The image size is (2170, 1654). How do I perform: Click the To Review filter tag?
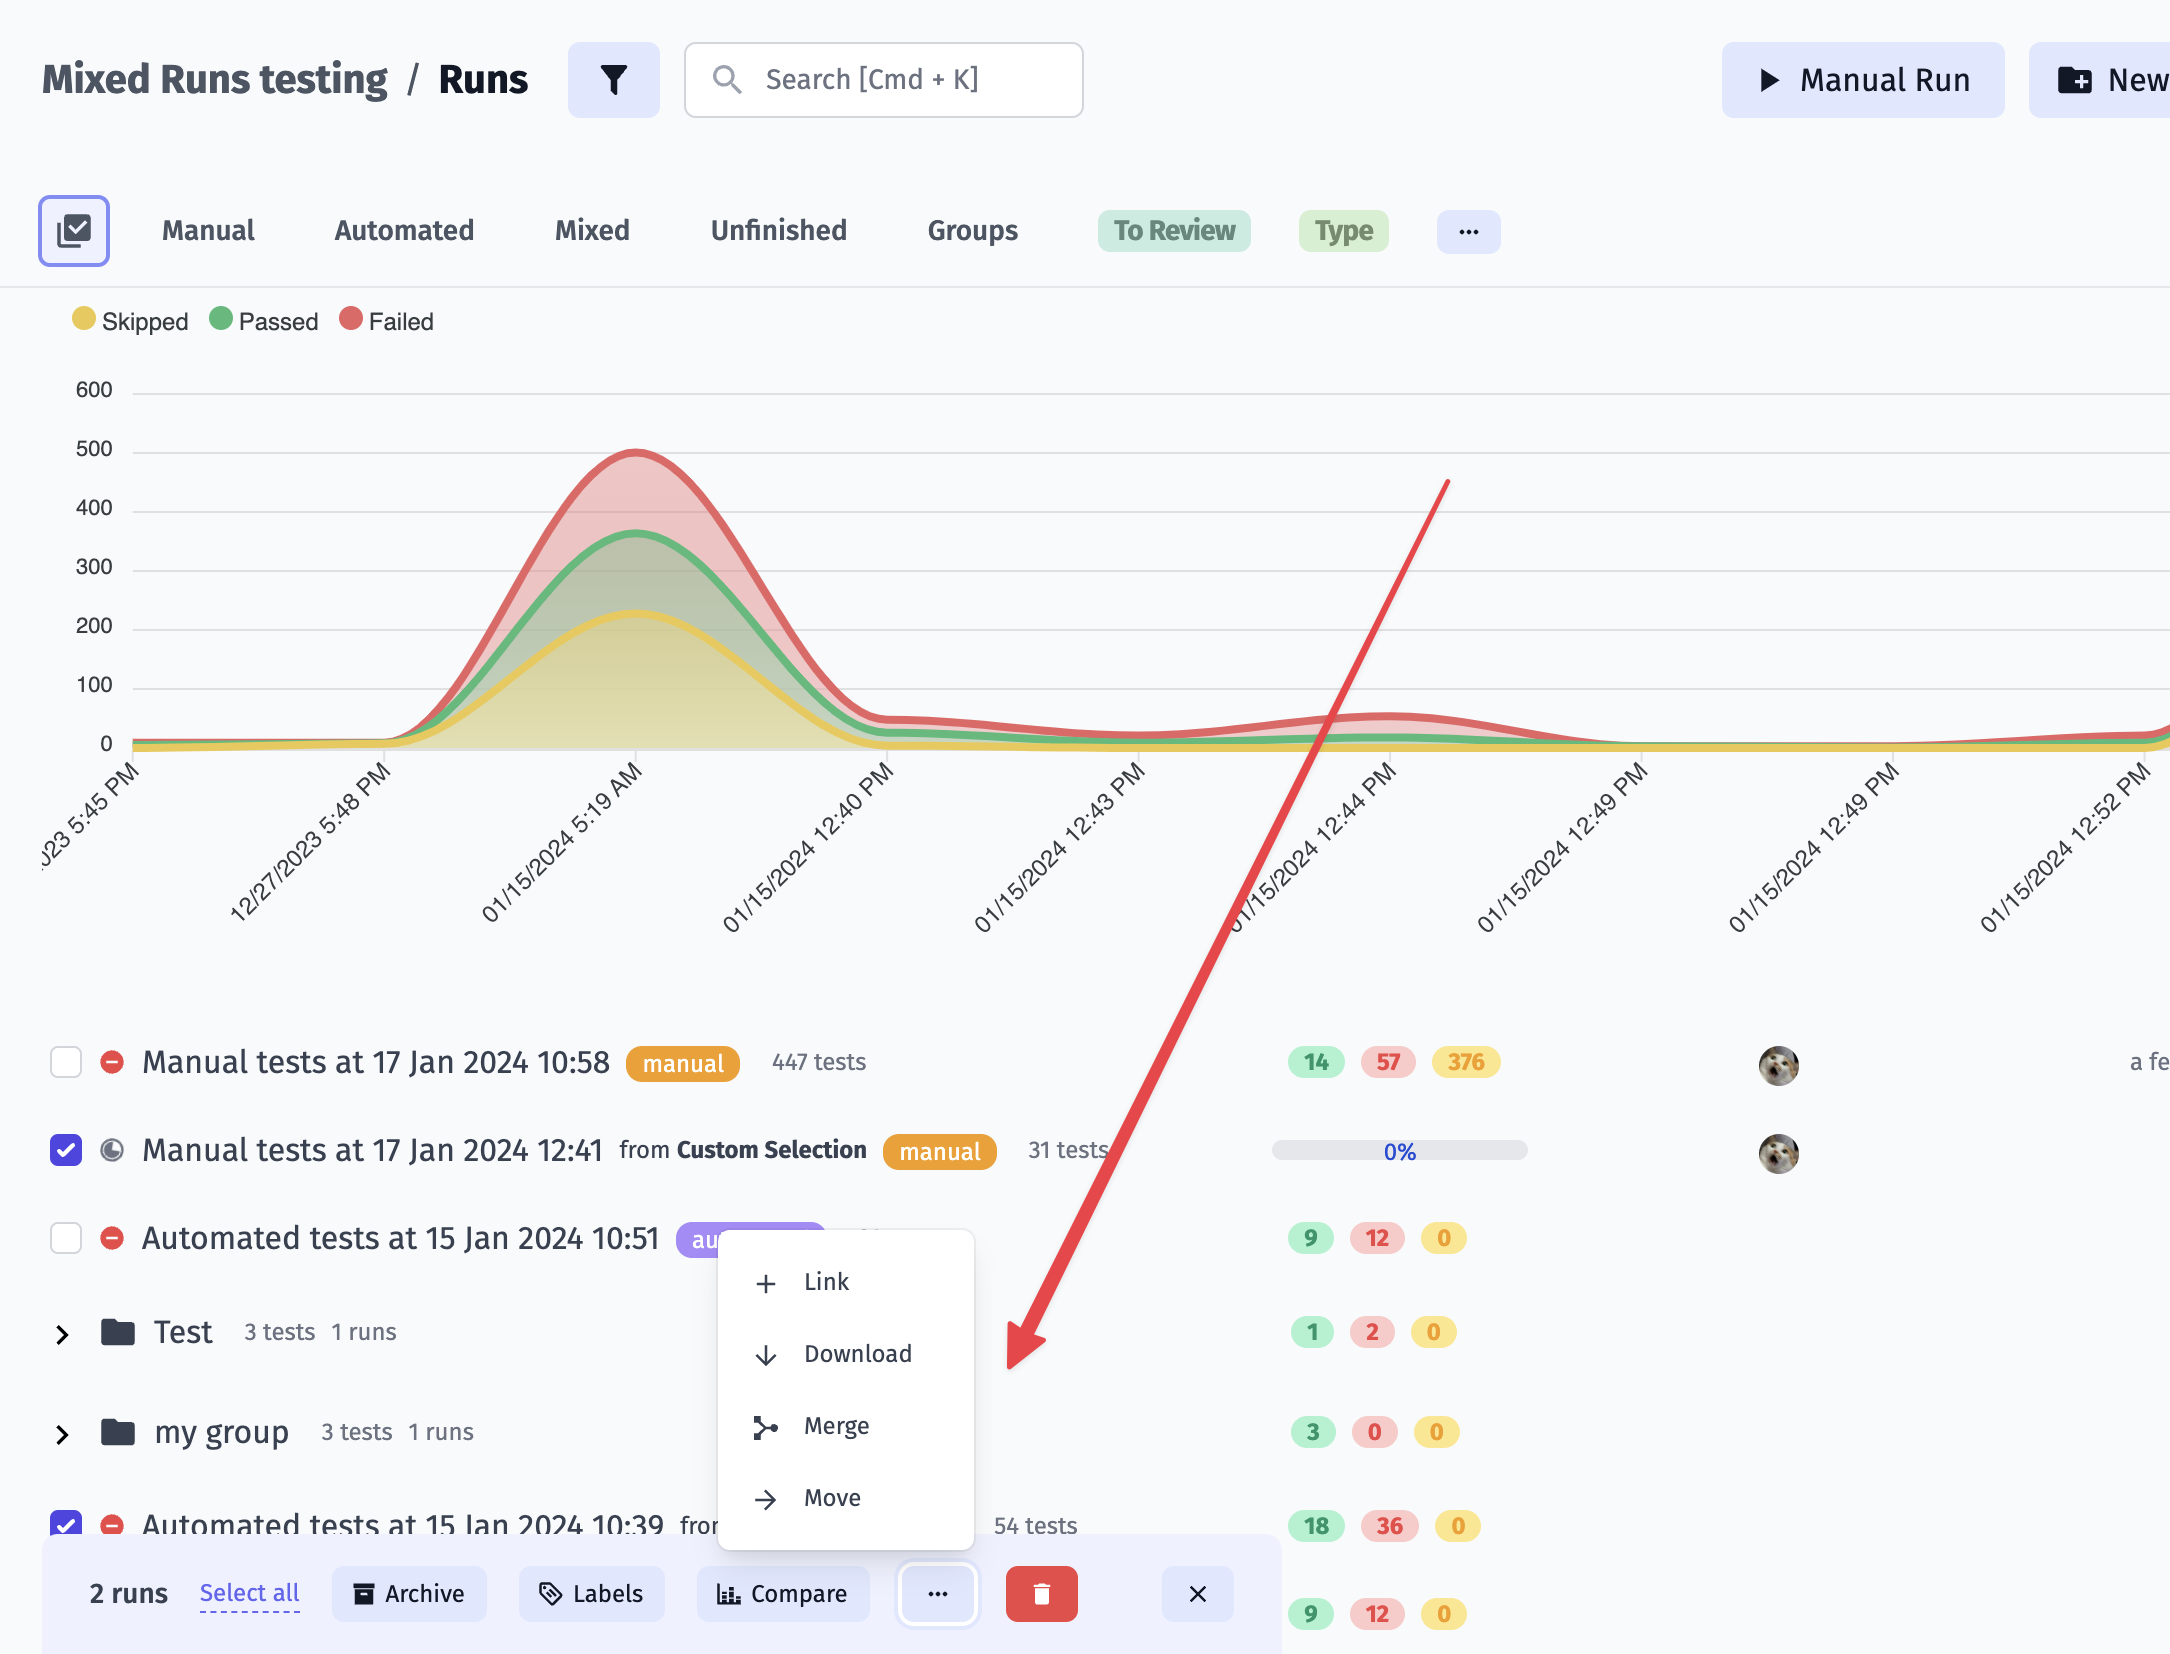pyautogui.click(x=1174, y=231)
